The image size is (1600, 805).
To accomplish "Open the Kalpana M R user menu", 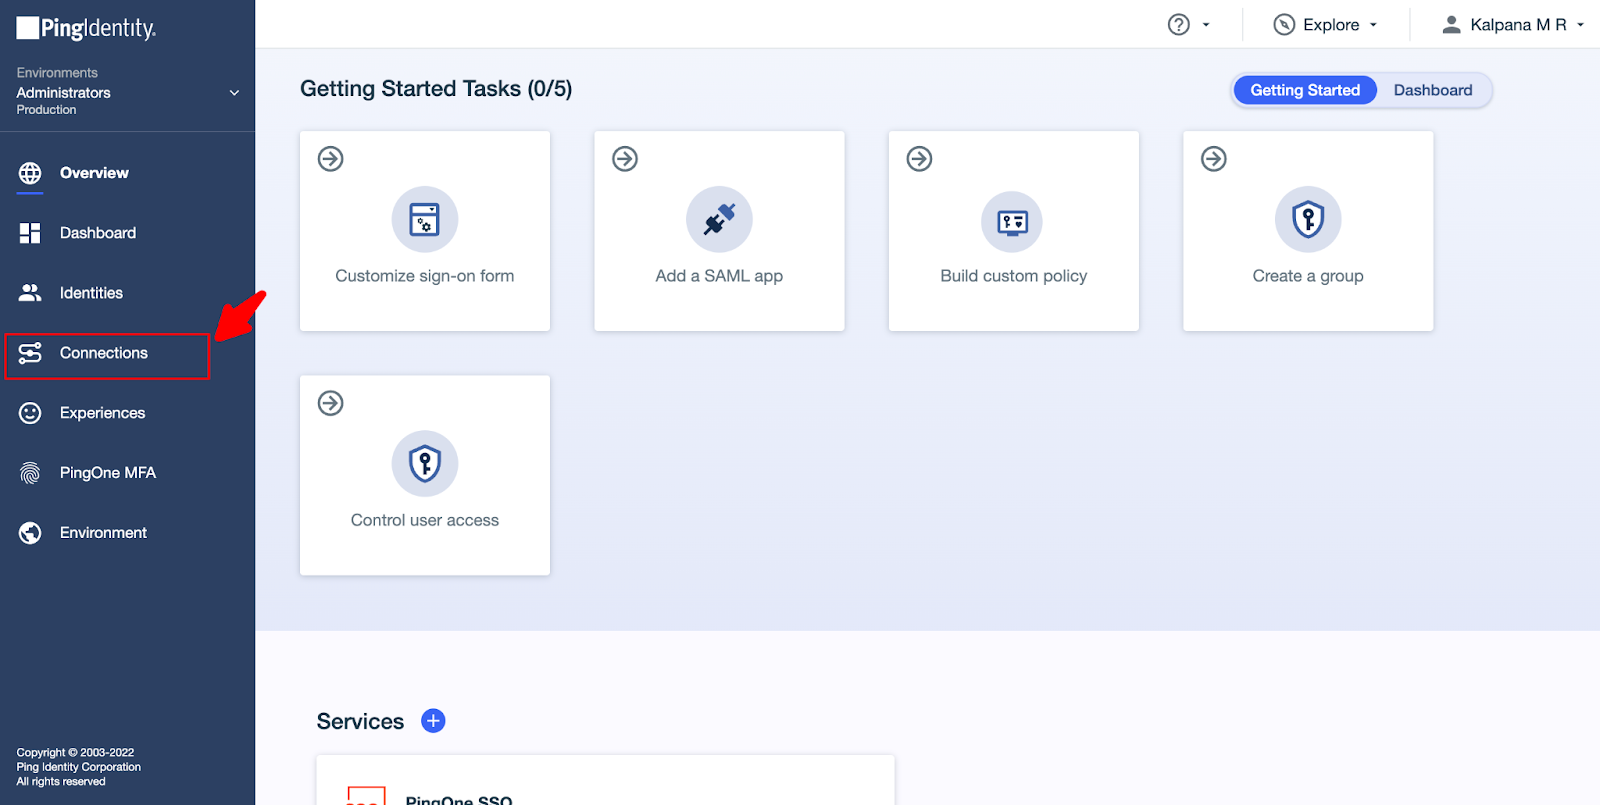I will 1512,25.
